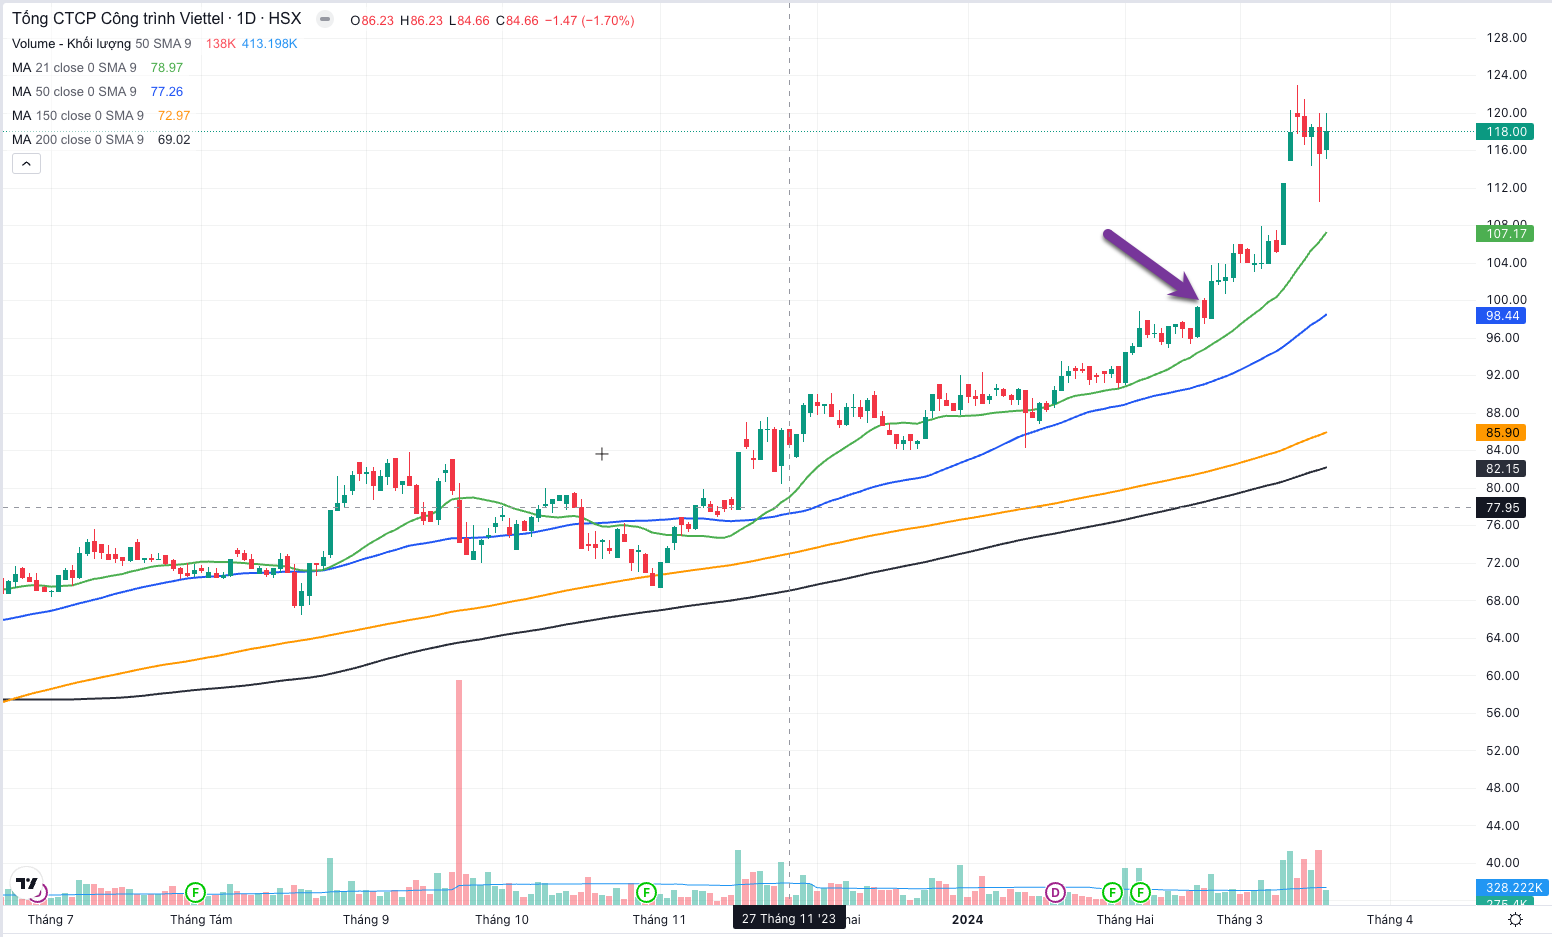Click the green 118.00 last price label
1552x937 pixels.
[1505, 132]
